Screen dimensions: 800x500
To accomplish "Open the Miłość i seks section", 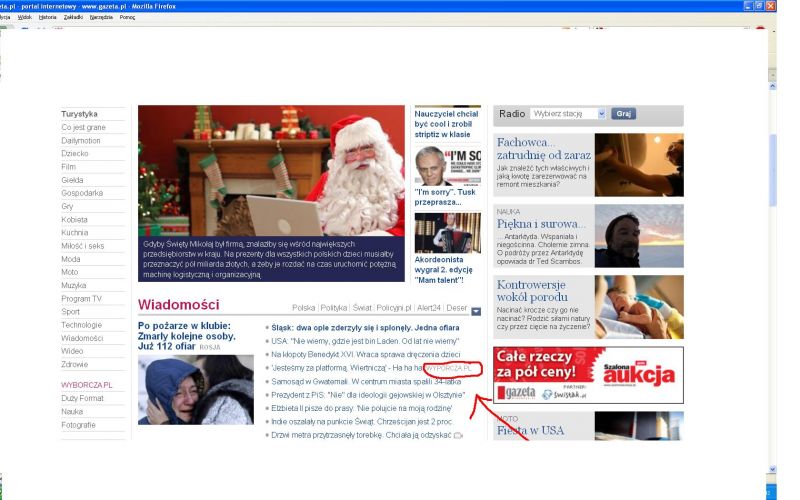I will (x=82, y=245).
